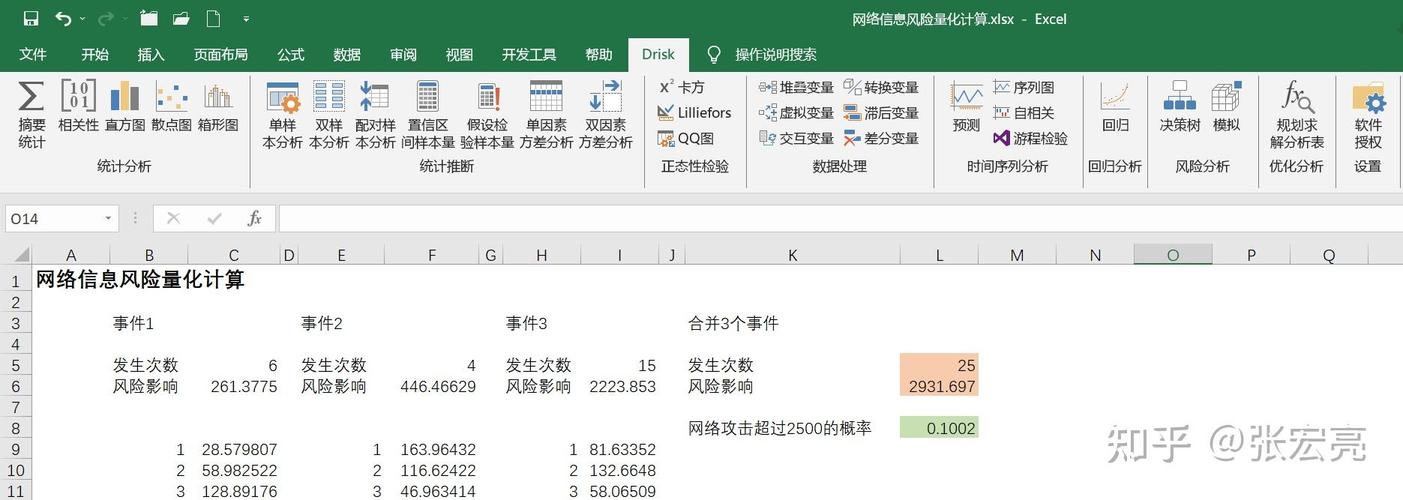Select row 5 header

15,365
